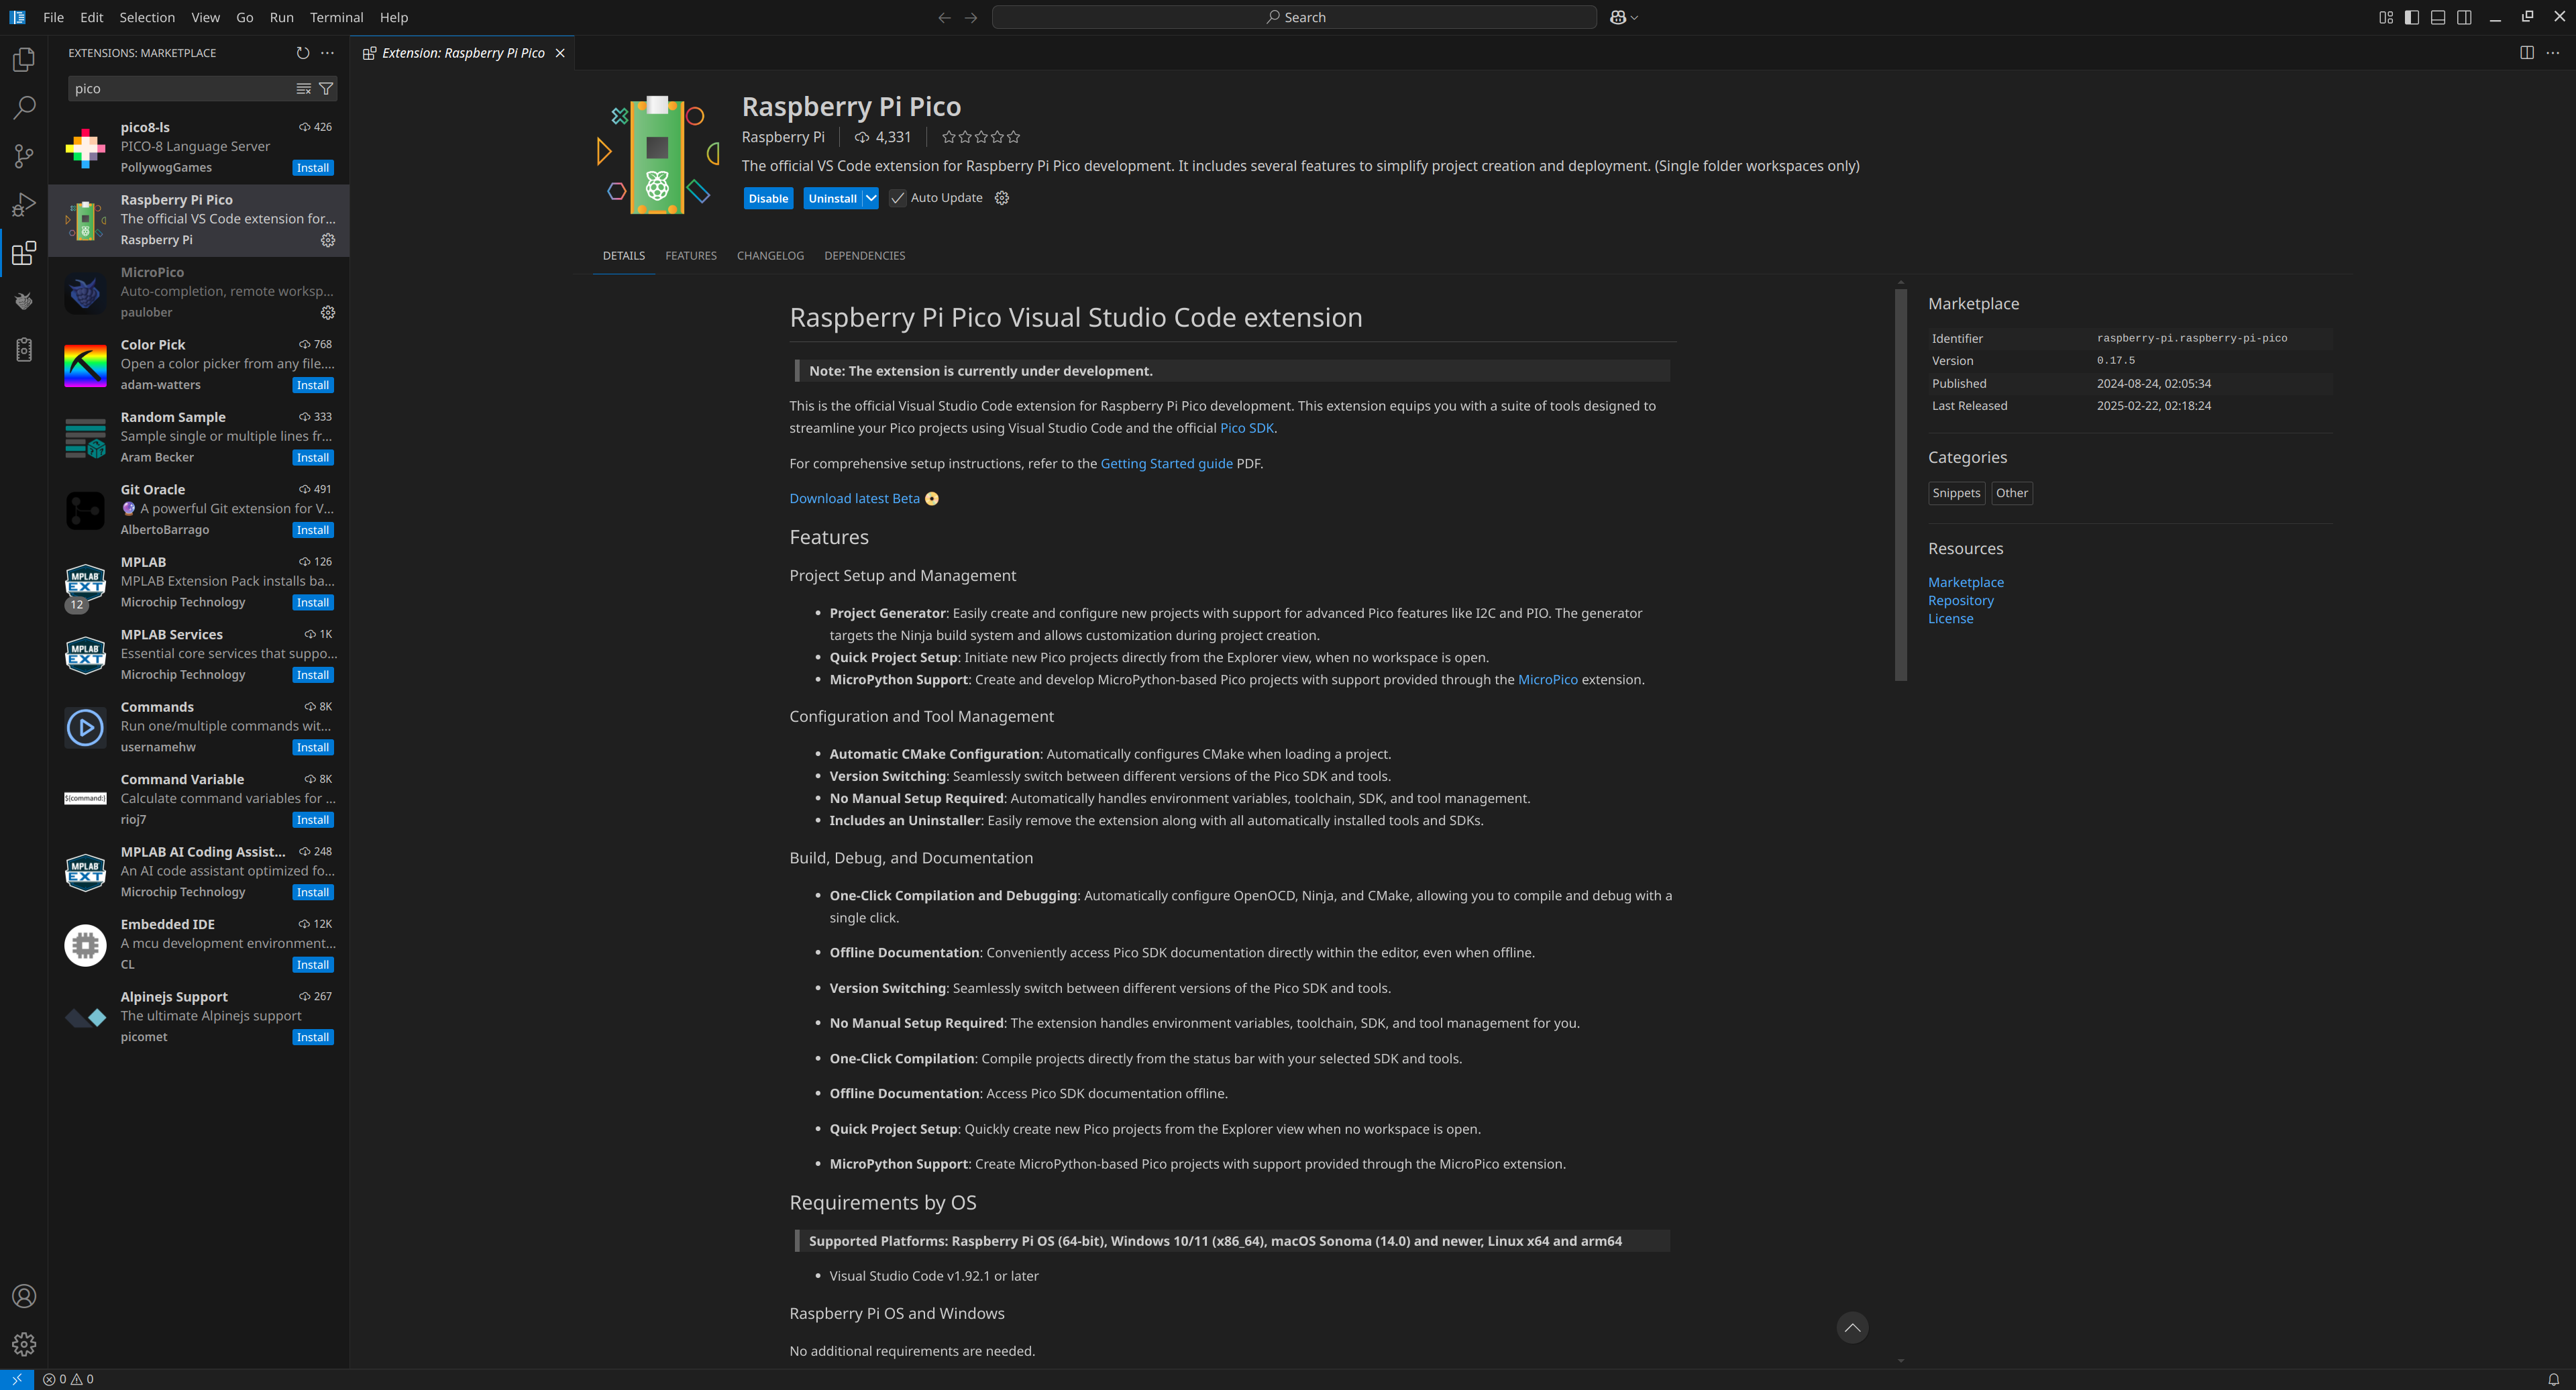Switch to the FEATURES tab
The height and width of the screenshot is (1390, 2576).
pos(691,256)
